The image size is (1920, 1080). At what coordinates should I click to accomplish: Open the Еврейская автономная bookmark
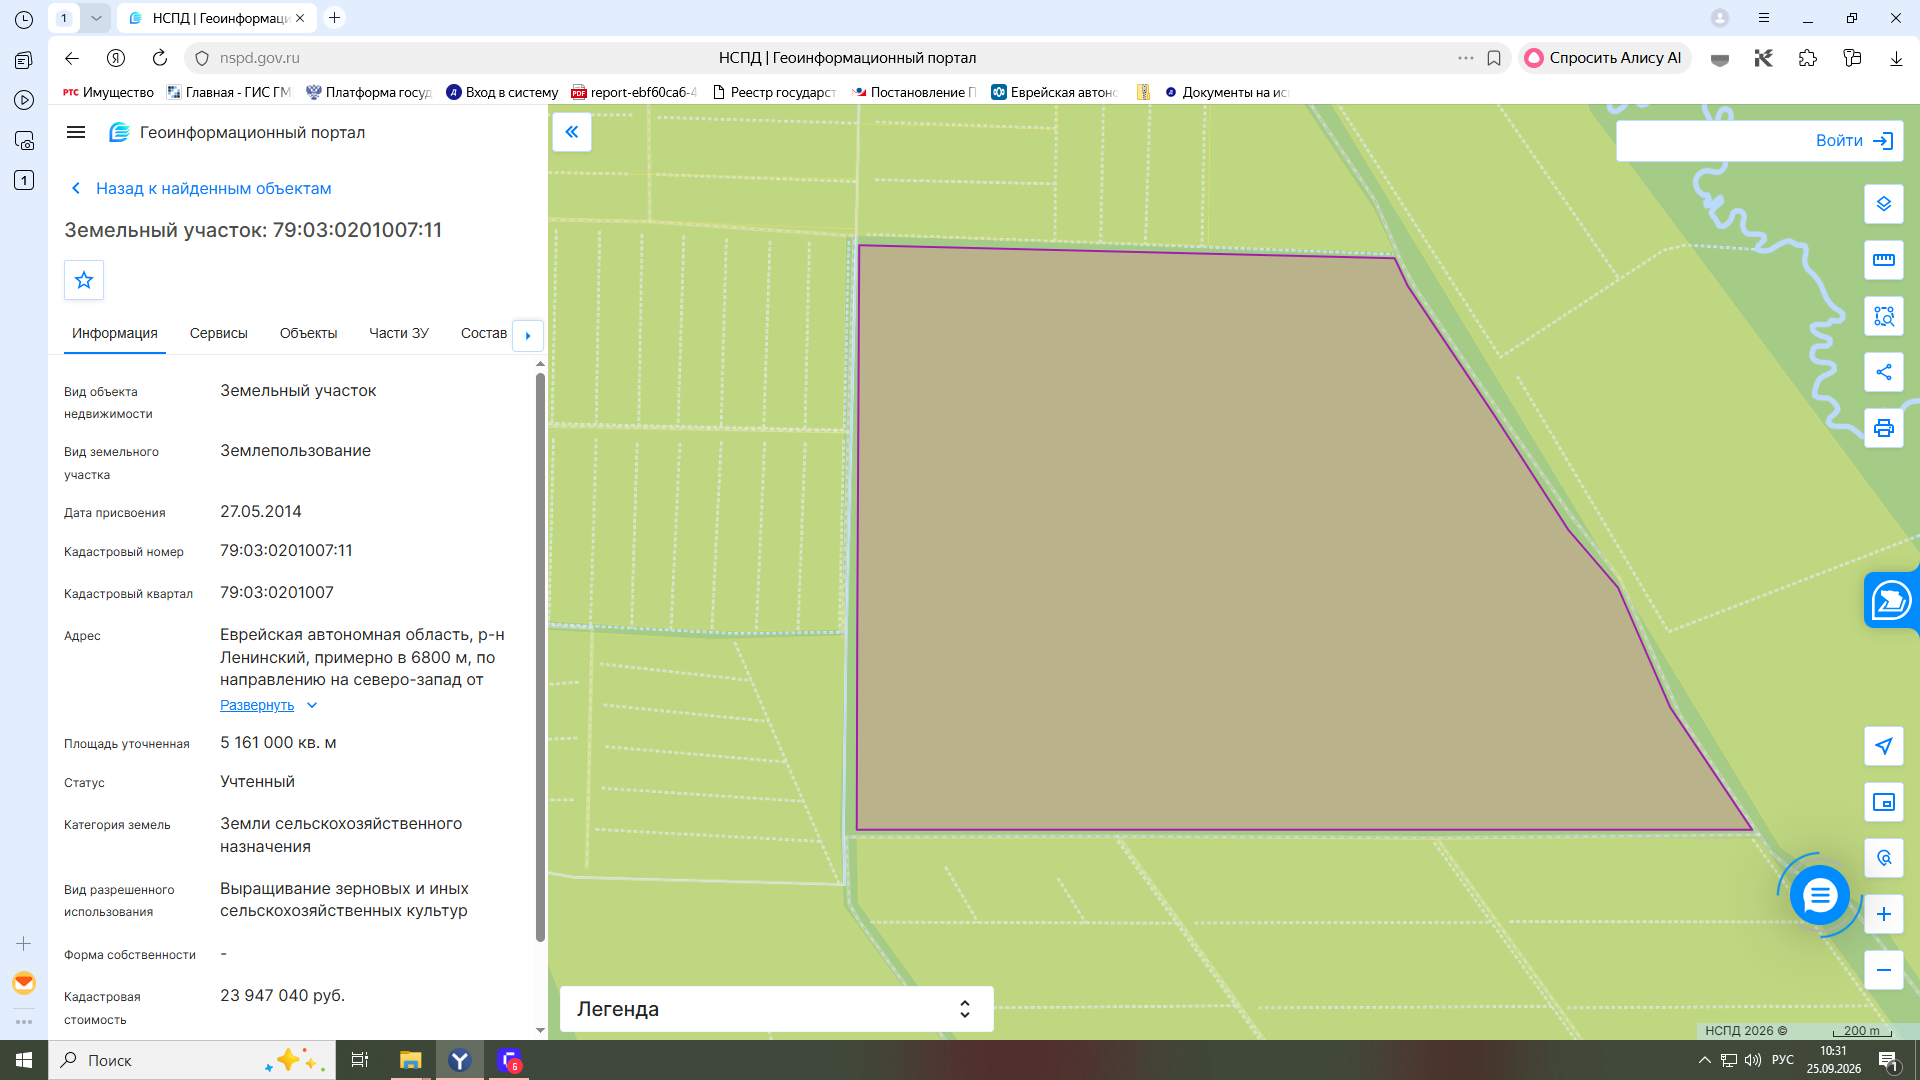(1054, 92)
